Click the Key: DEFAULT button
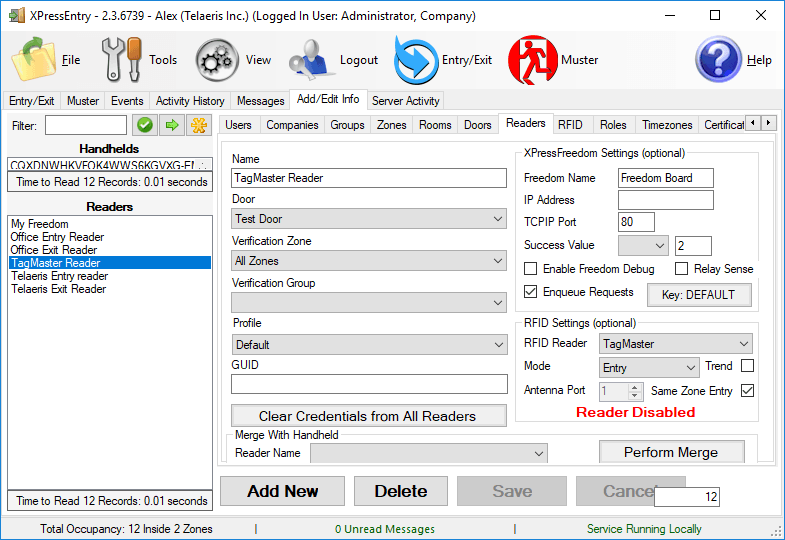785x540 pixels. [x=699, y=295]
